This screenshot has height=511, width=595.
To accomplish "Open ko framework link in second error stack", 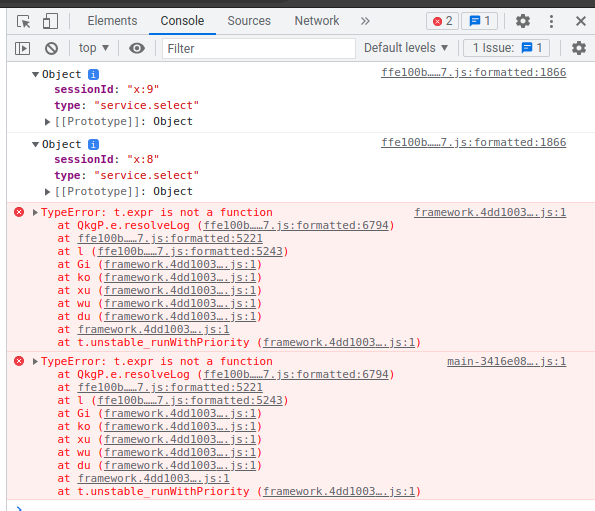I will coord(180,426).
